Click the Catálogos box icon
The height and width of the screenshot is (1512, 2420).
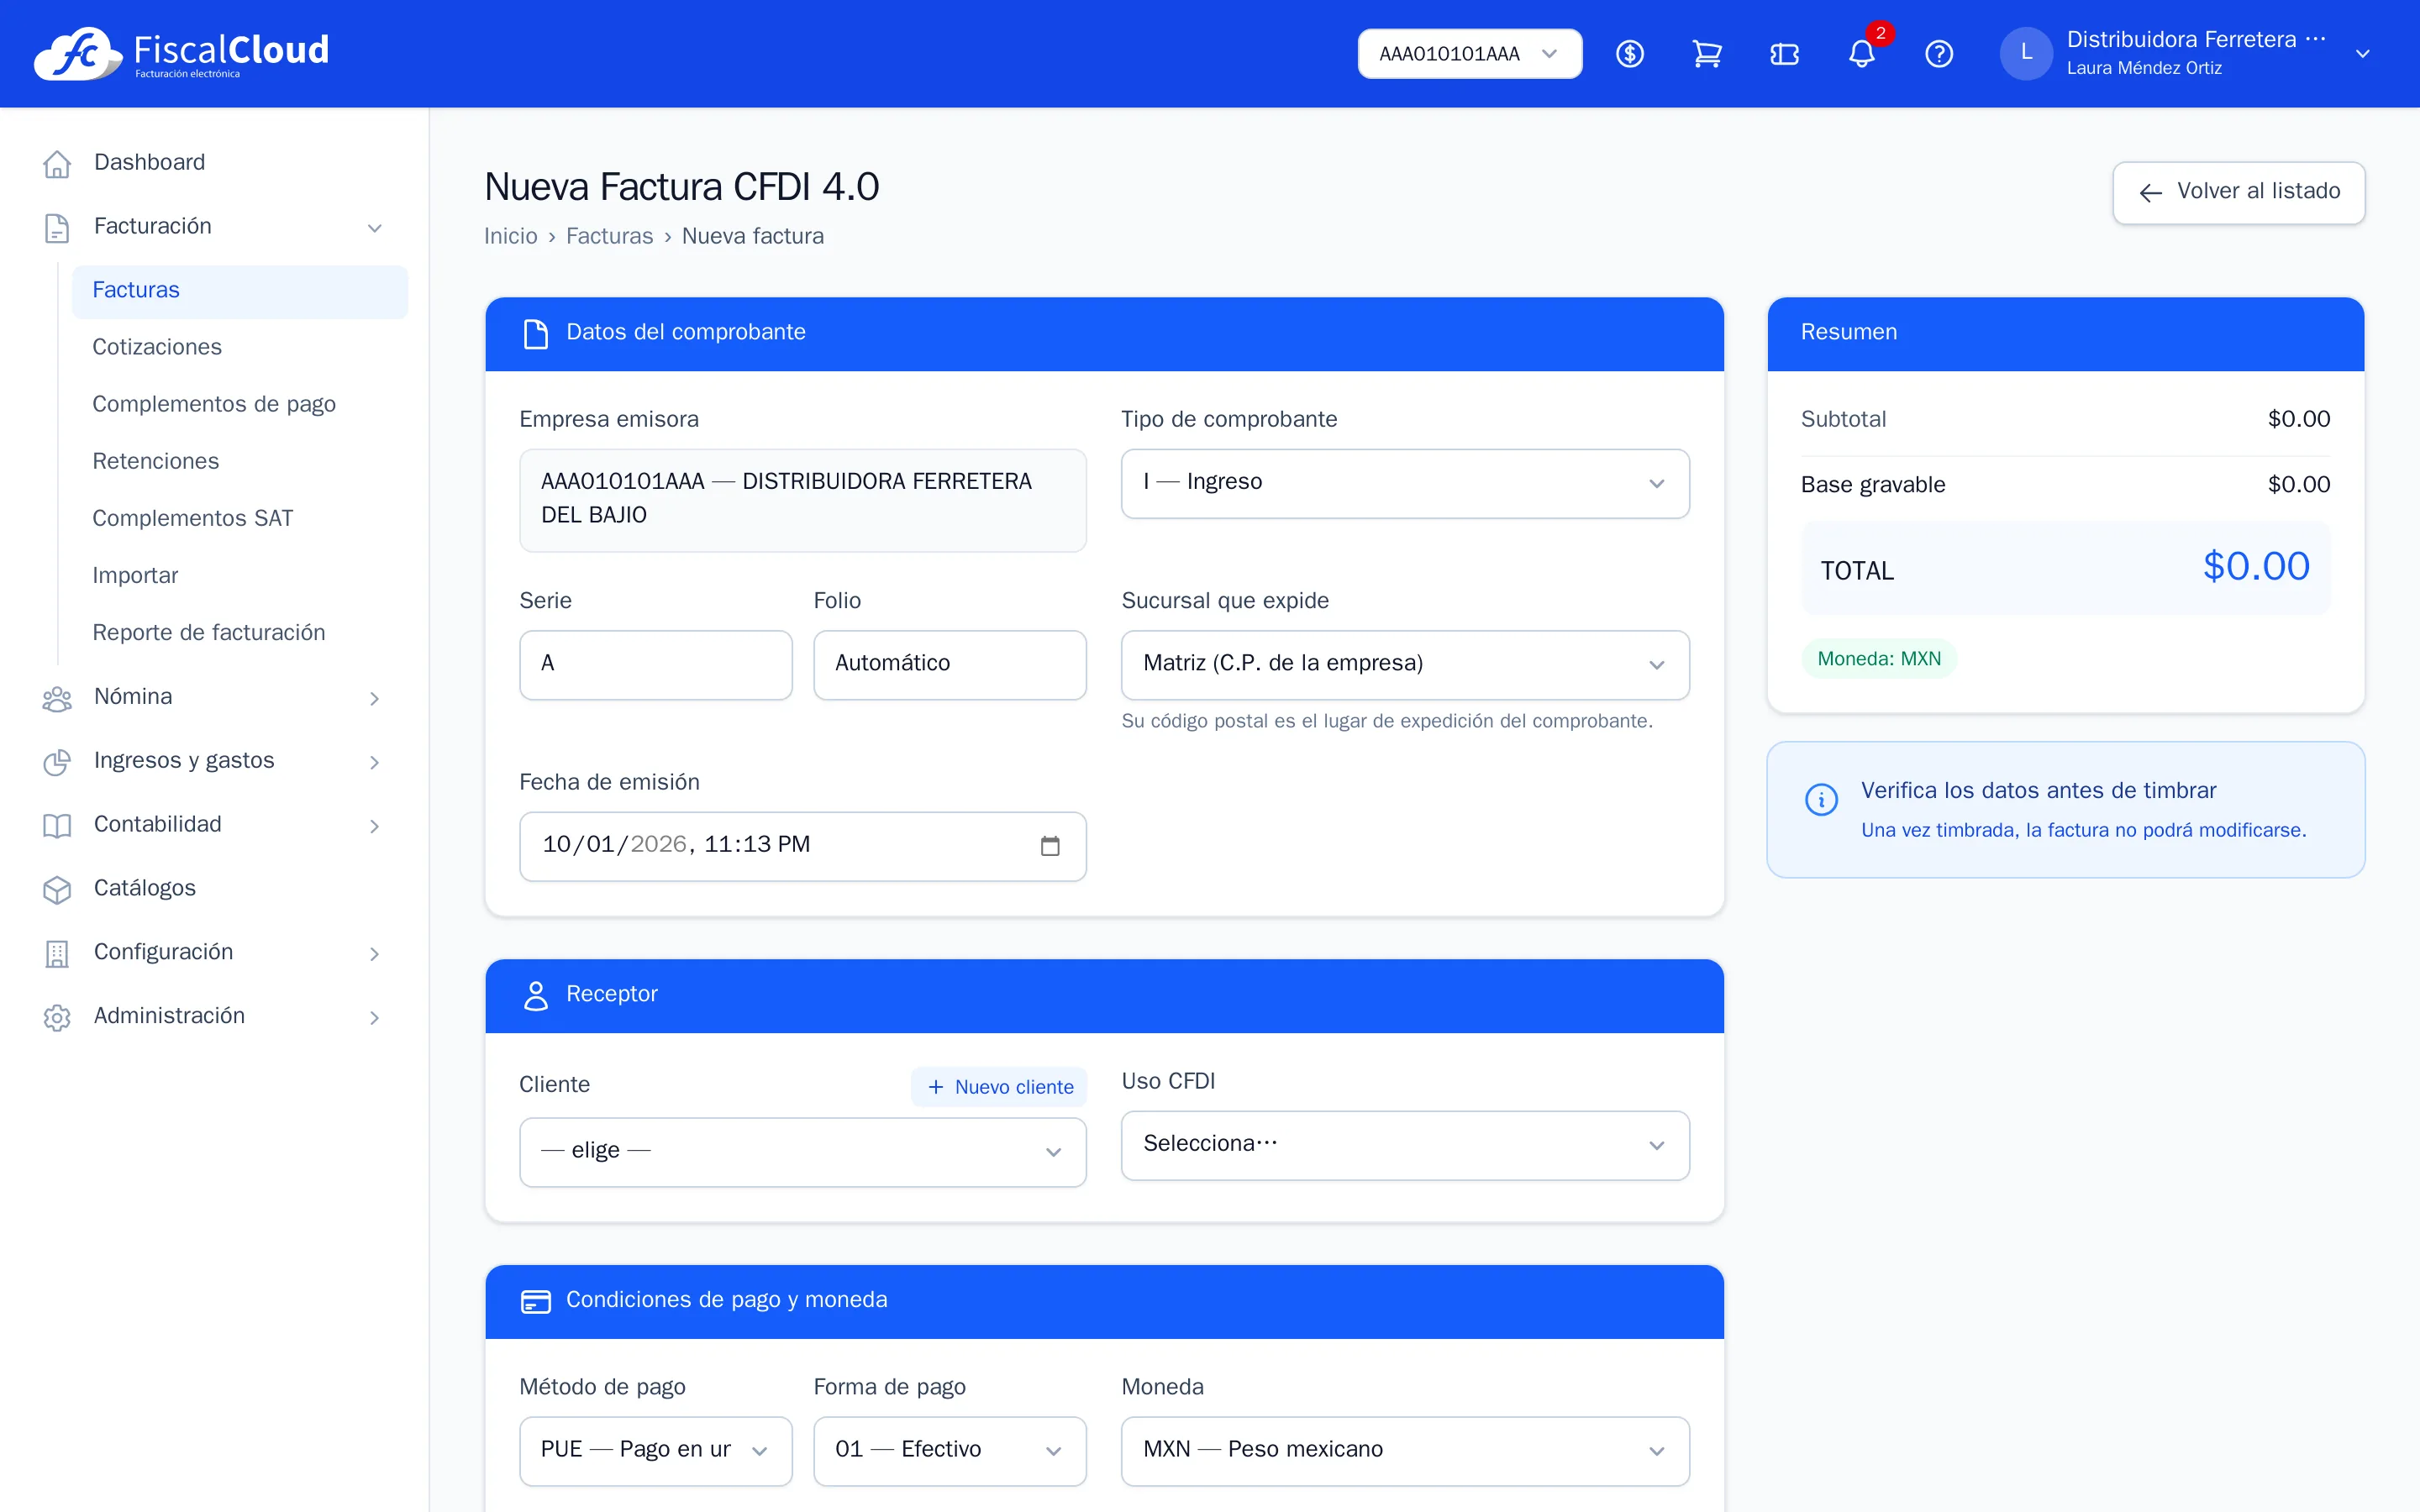click(57, 889)
